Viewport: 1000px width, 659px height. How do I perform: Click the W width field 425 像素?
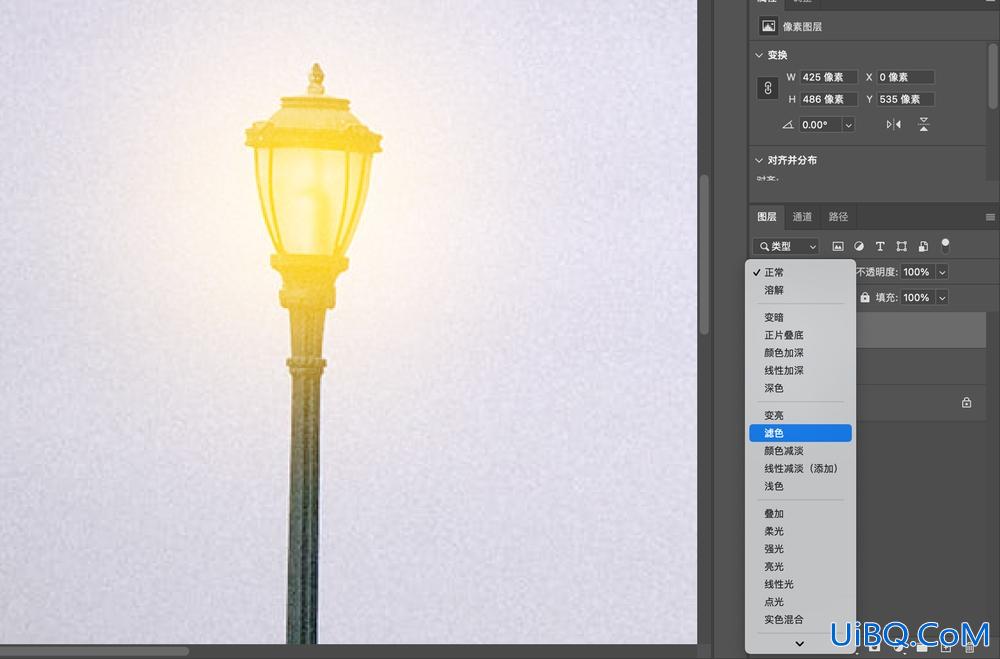coord(829,77)
